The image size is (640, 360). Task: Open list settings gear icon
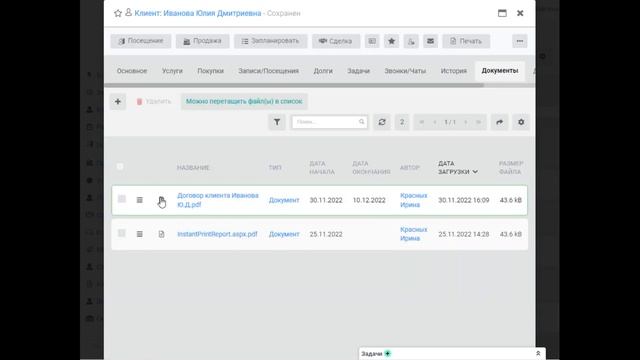521,122
